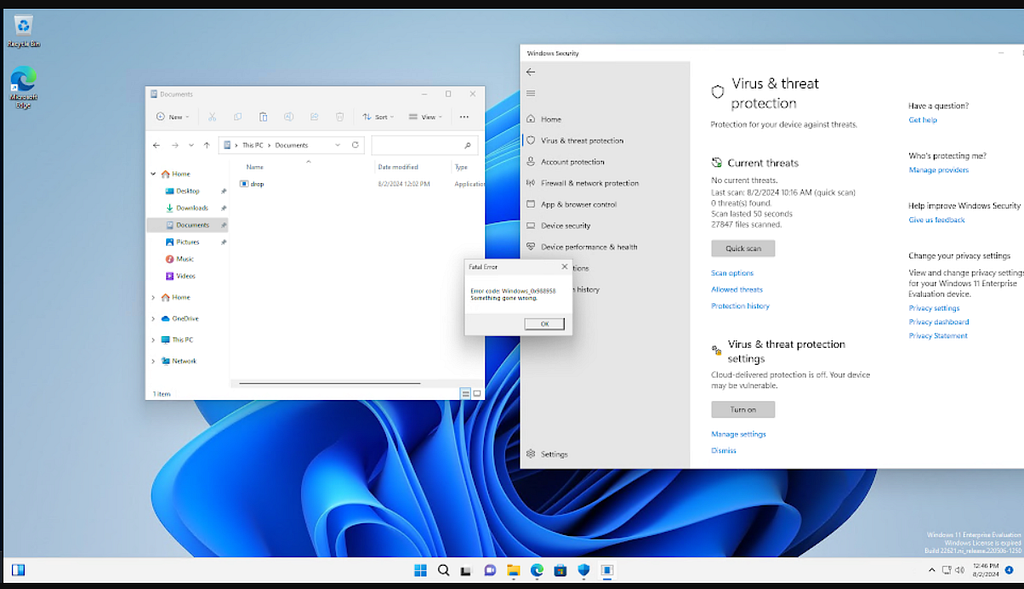
Task: Select Home in Windows Security sidebar
Action: 606,119
